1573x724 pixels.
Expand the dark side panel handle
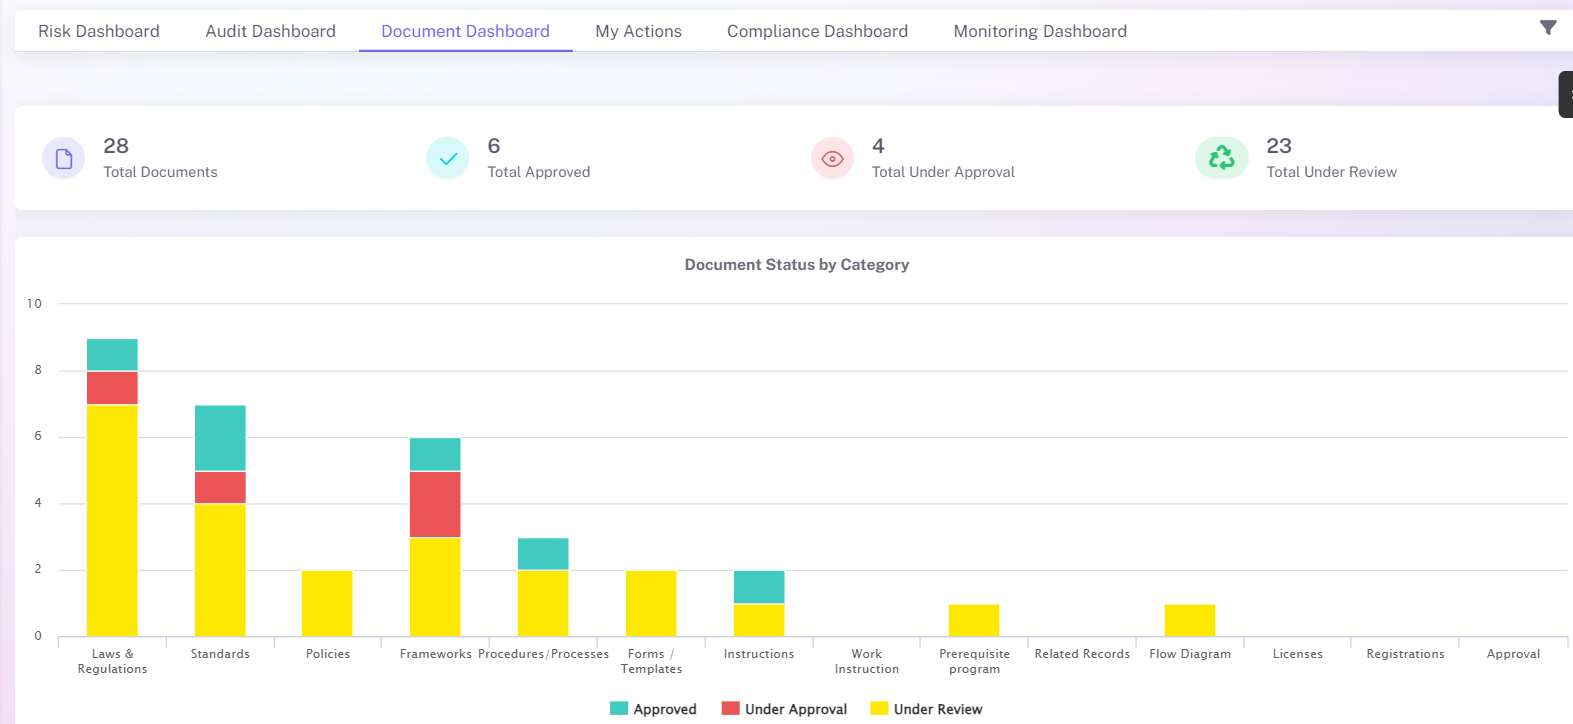coord(1566,94)
